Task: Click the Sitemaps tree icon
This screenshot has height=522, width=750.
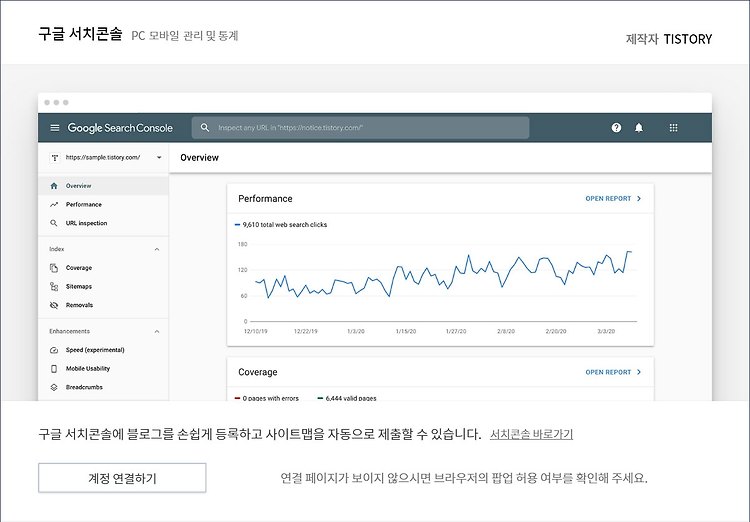Action: [54, 287]
